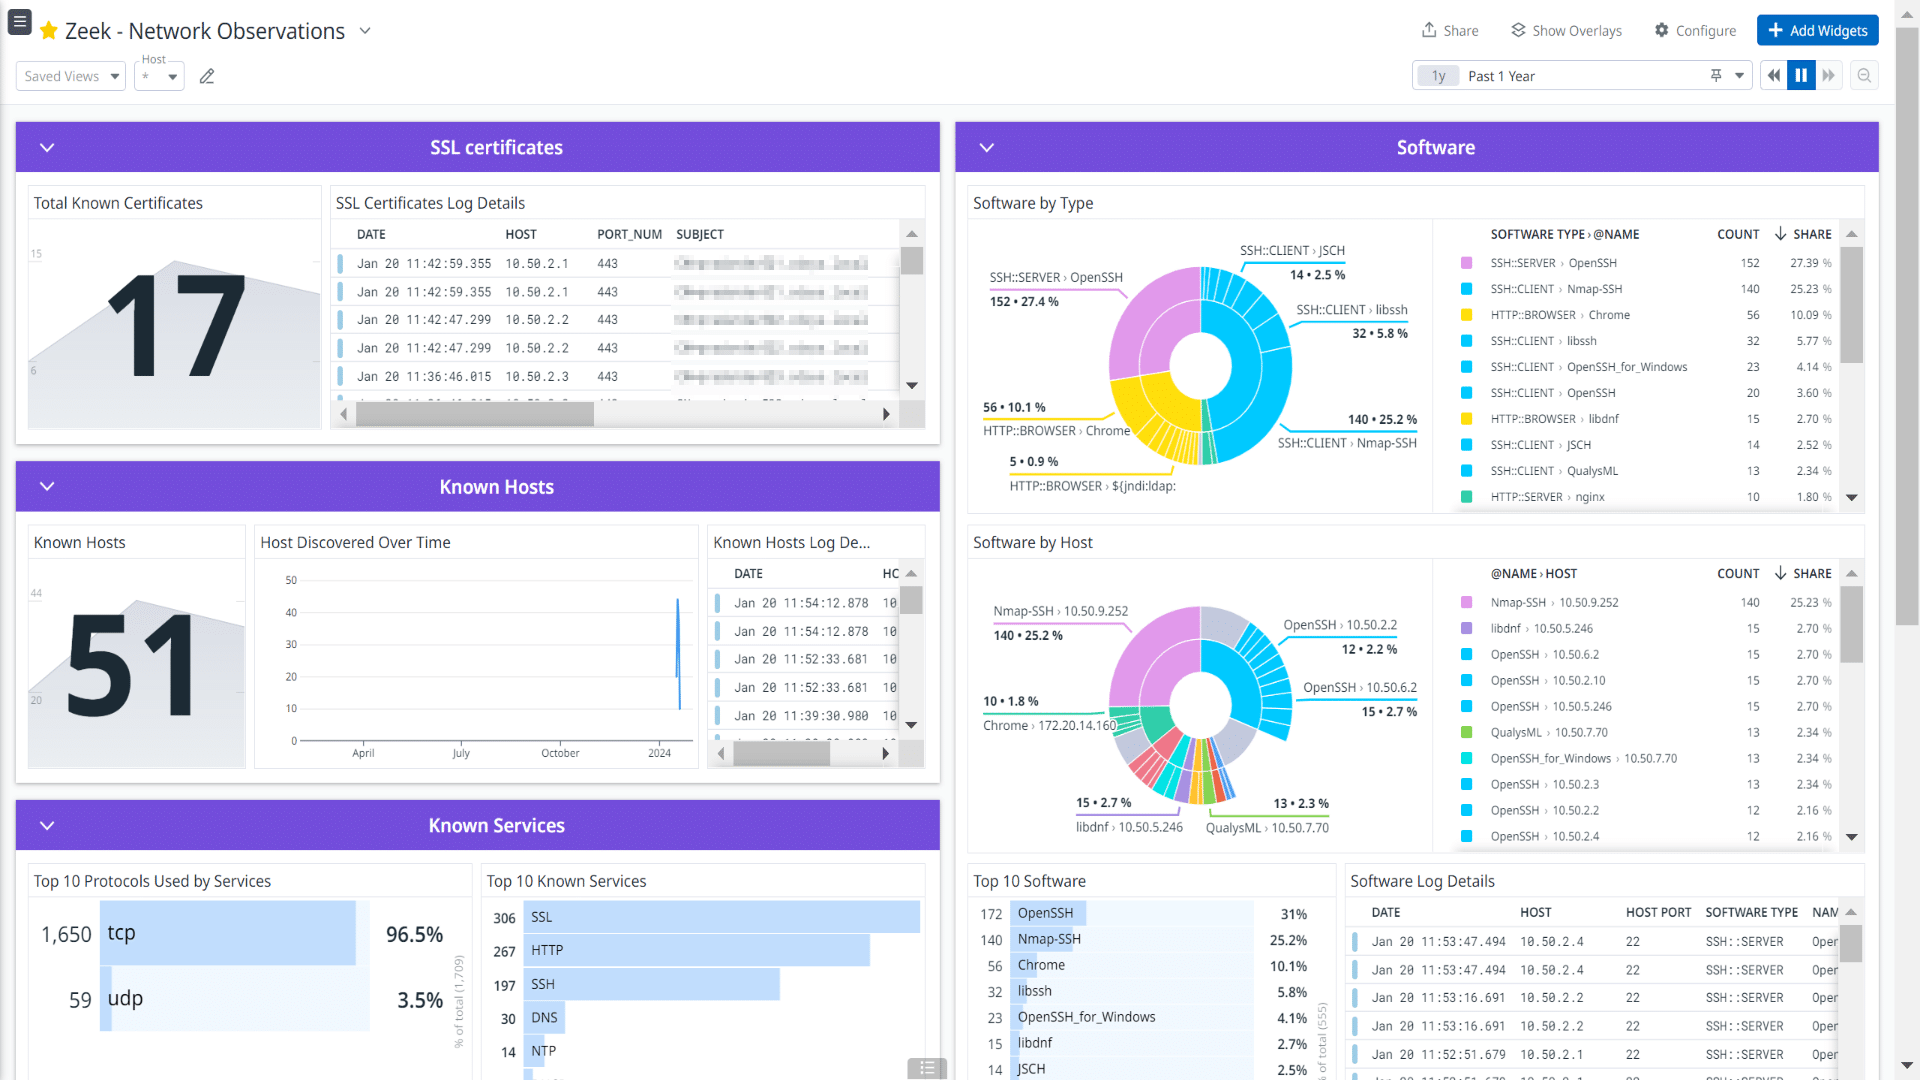Click the sort arrow on the SHARE column
Image resolution: width=1920 pixels, height=1080 pixels.
click(x=1778, y=234)
